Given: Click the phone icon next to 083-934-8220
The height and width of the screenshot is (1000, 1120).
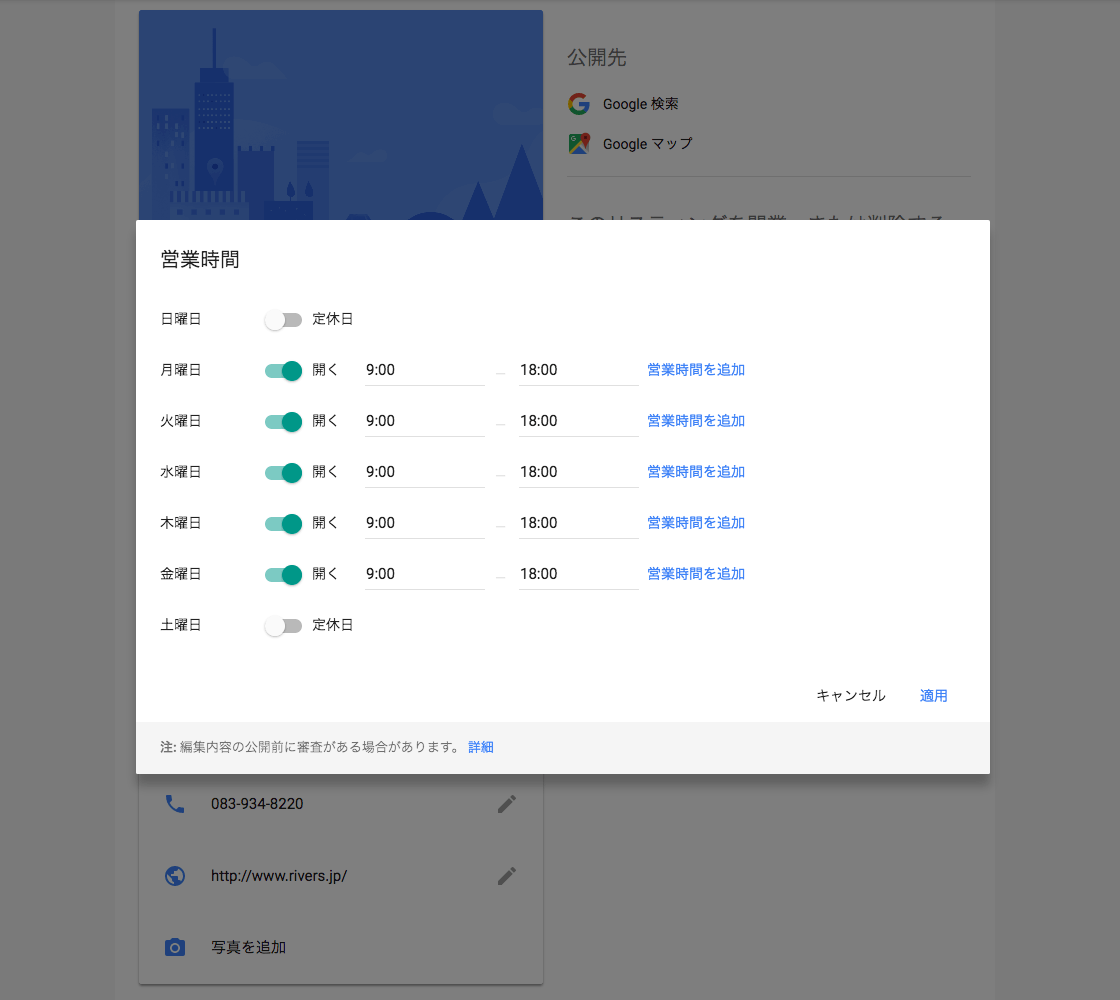Looking at the screenshot, I should pos(175,804).
